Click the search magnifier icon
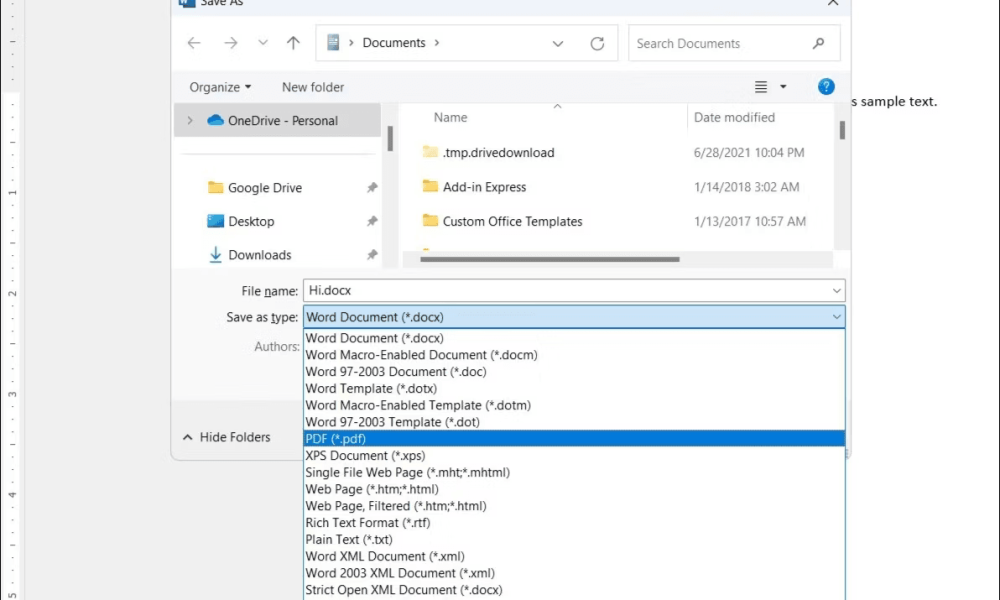 tap(819, 43)
